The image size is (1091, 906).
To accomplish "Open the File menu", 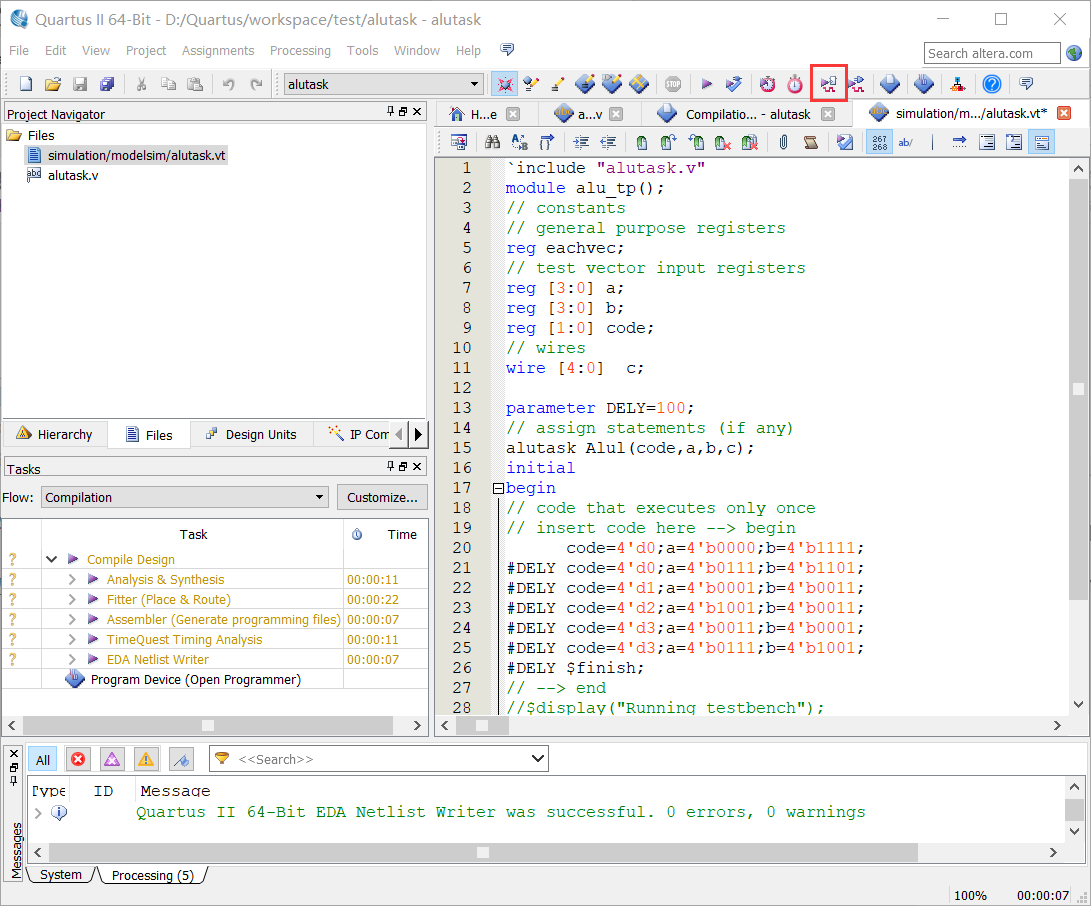I will tap(19, 51).
